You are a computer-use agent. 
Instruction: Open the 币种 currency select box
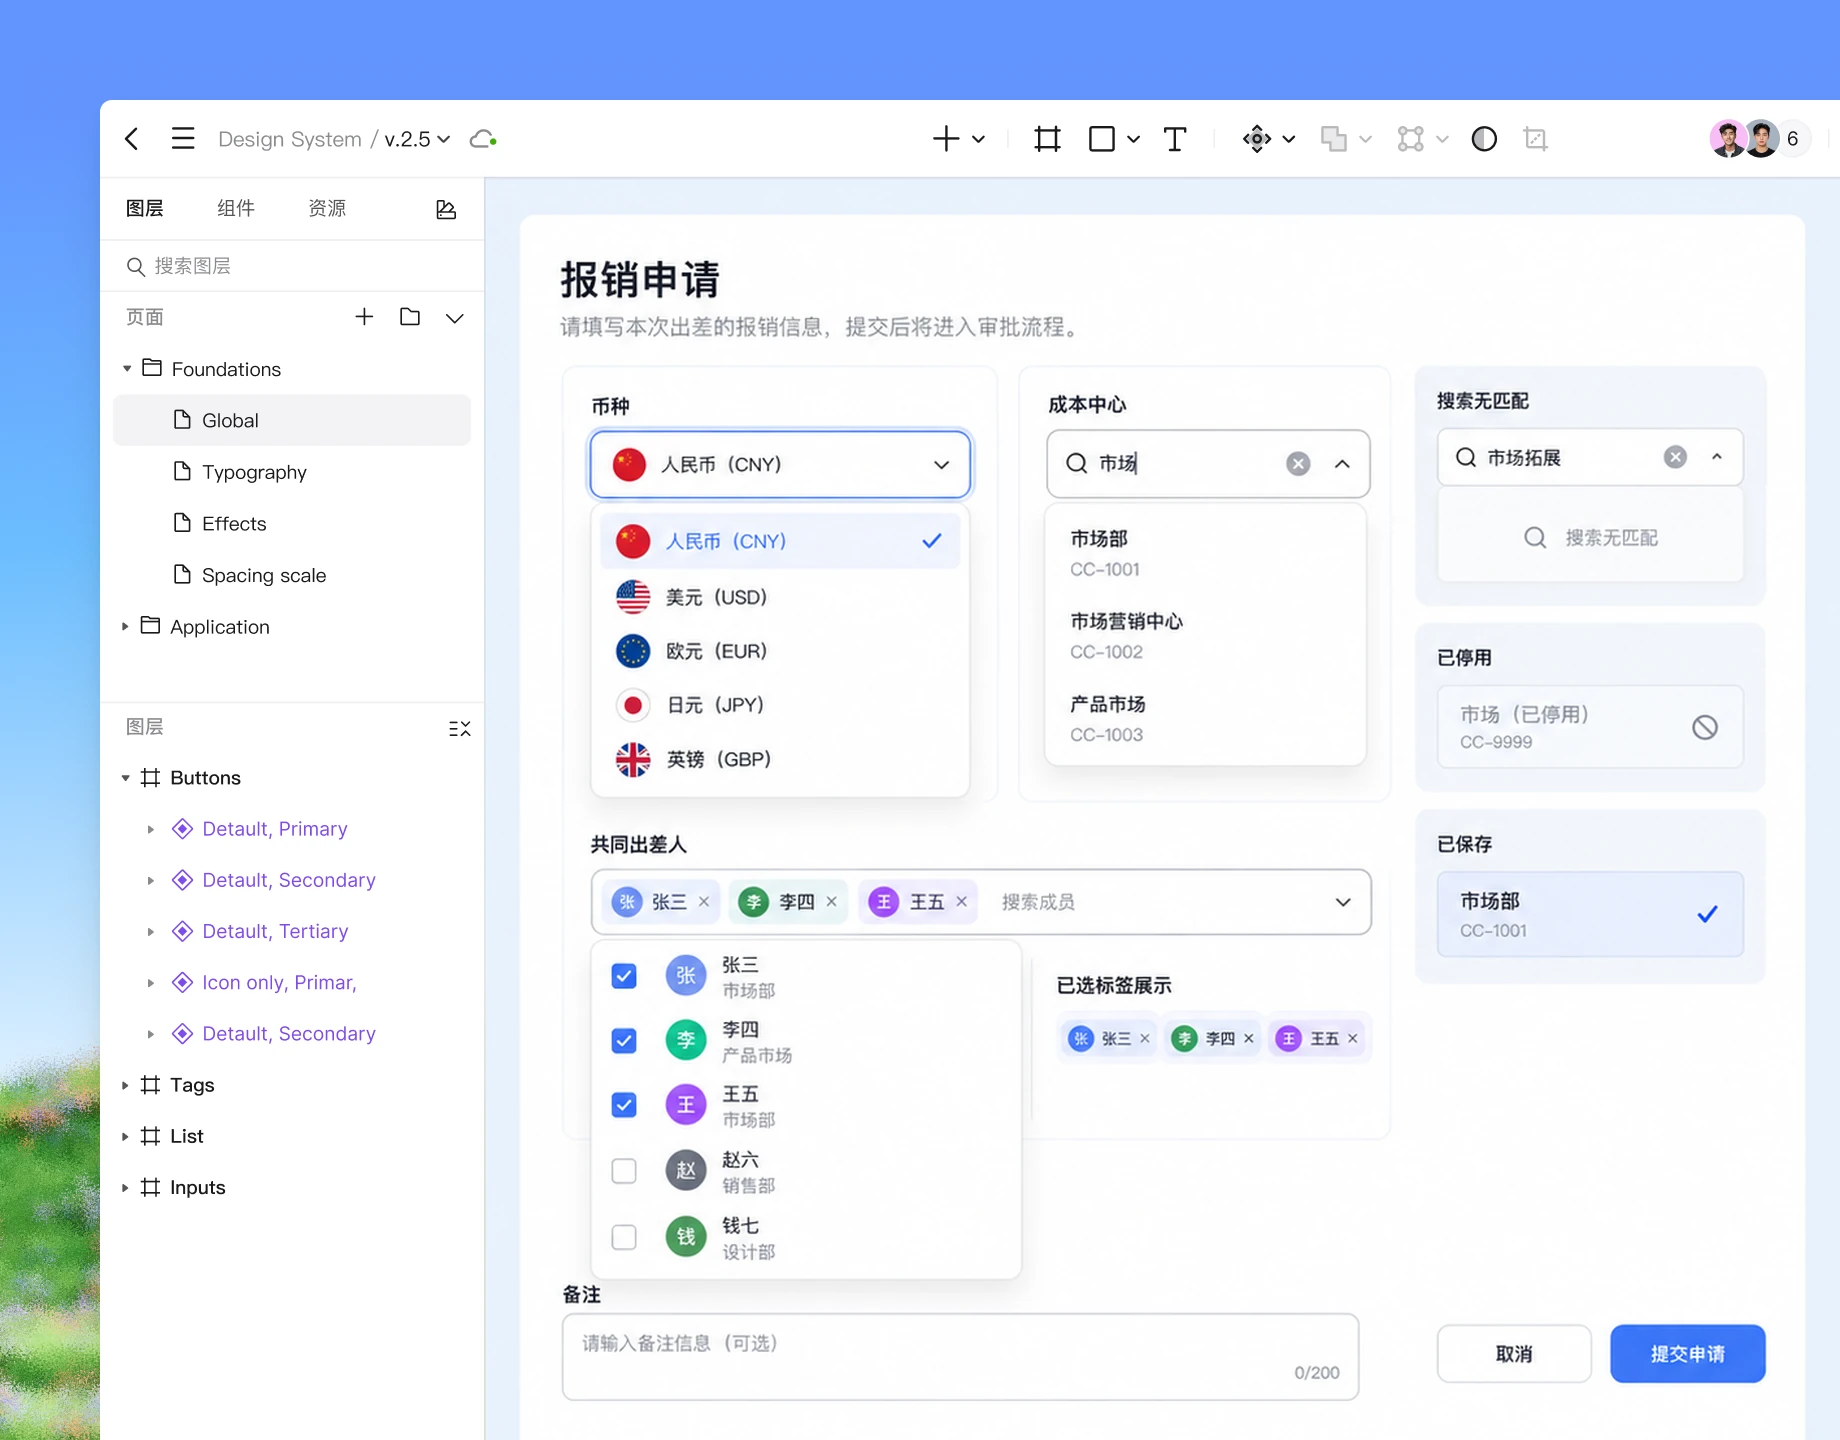click(x=780, y=464)
